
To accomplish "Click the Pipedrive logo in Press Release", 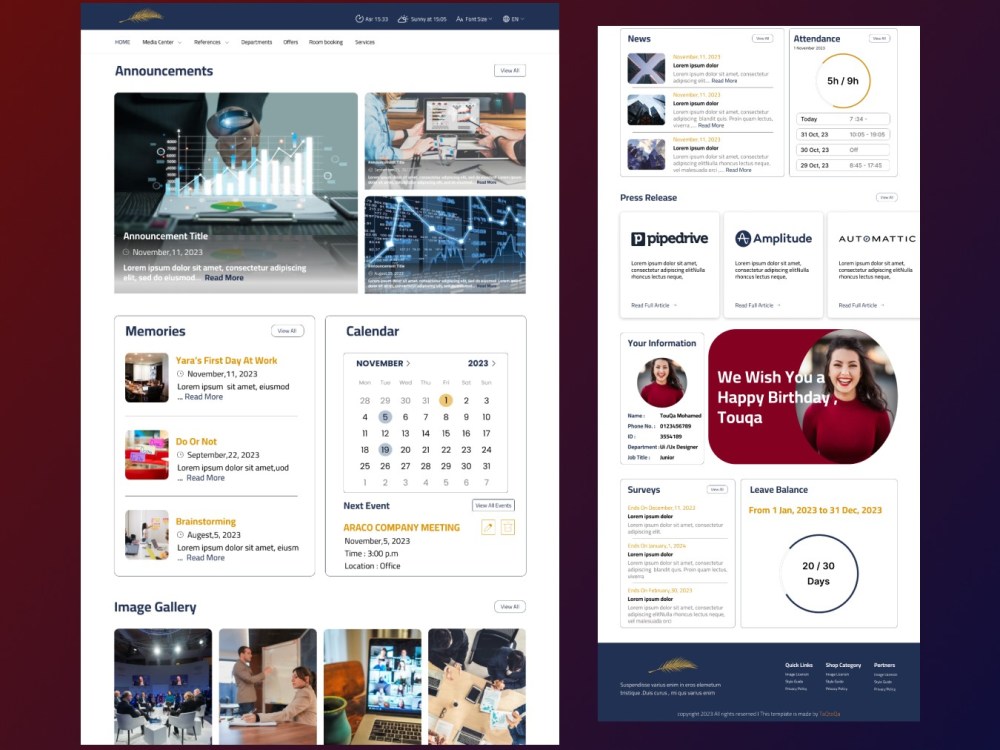I will coord(669,239).
